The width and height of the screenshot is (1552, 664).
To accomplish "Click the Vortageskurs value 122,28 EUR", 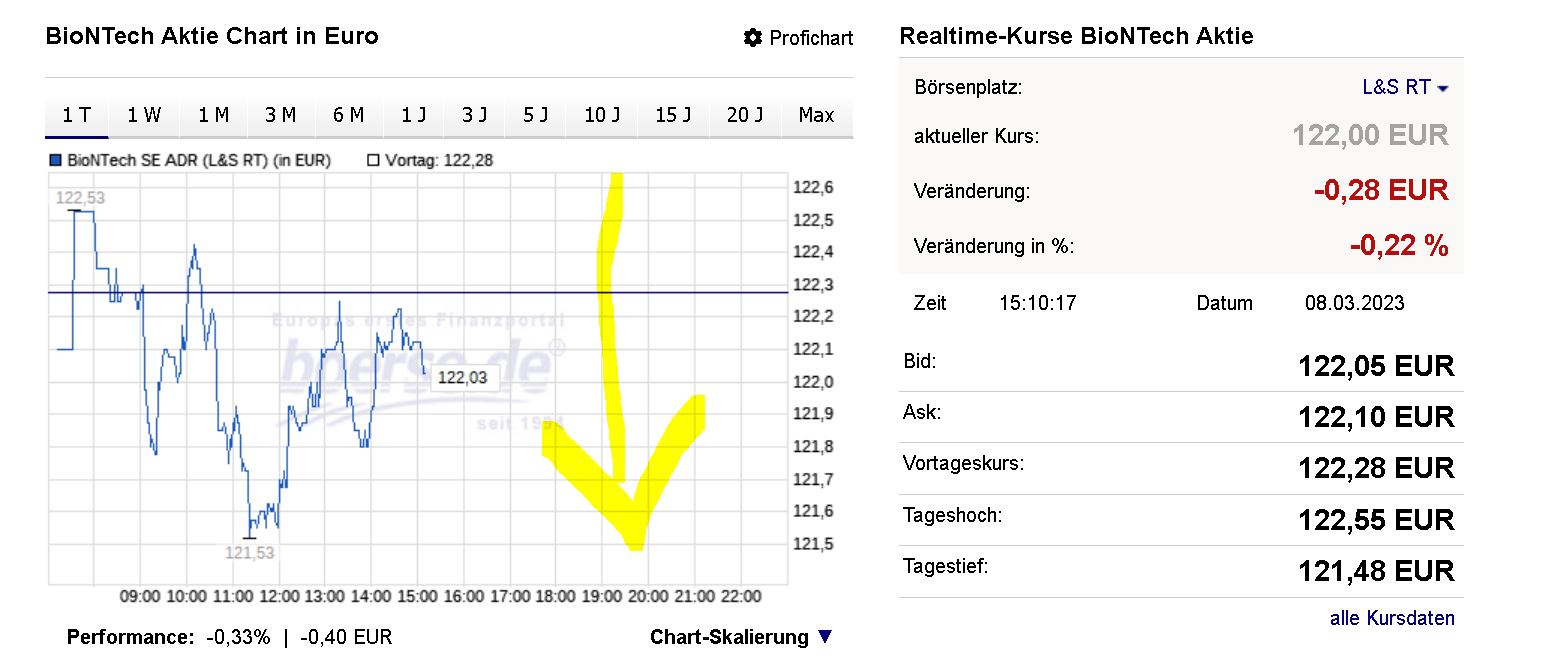I will tap(1376, 468).
